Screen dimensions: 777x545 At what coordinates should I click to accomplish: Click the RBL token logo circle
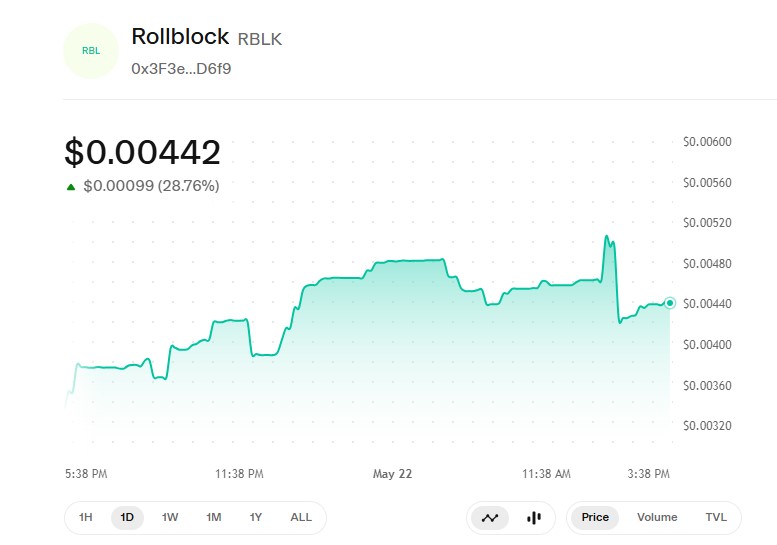91,51
